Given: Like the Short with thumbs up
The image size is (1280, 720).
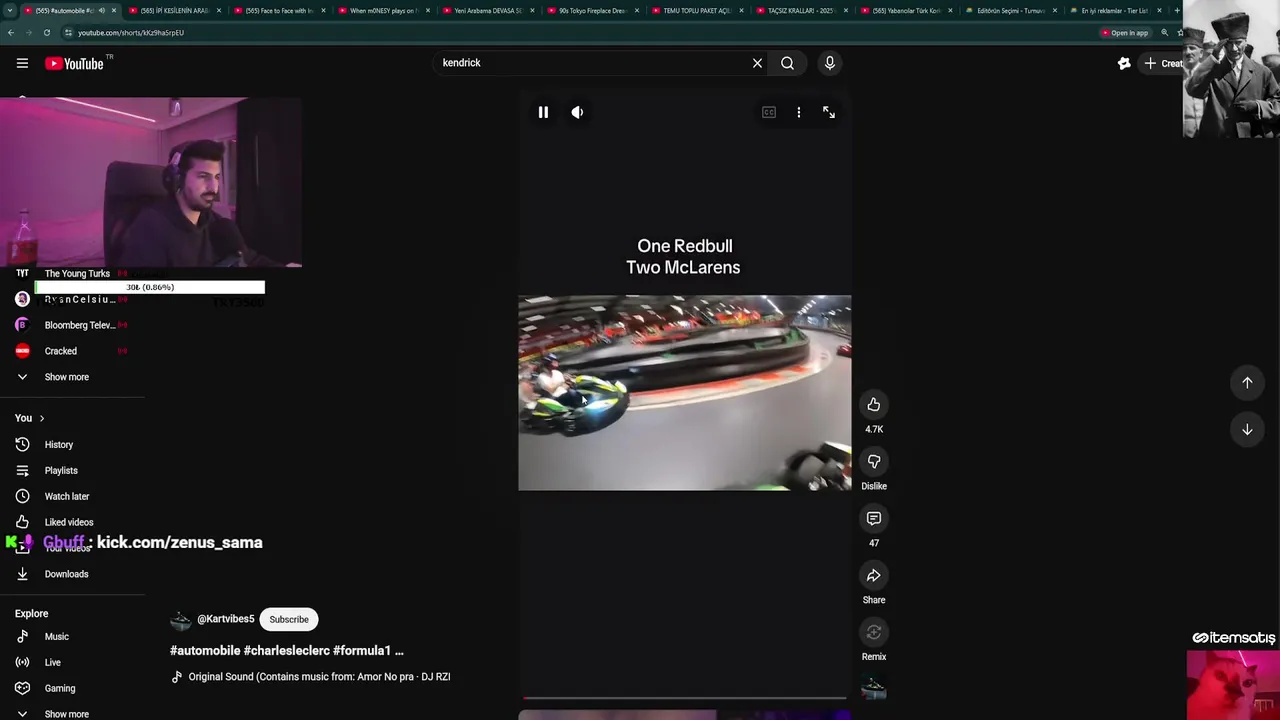Looking at the screenshot, I should pos(874,404).
